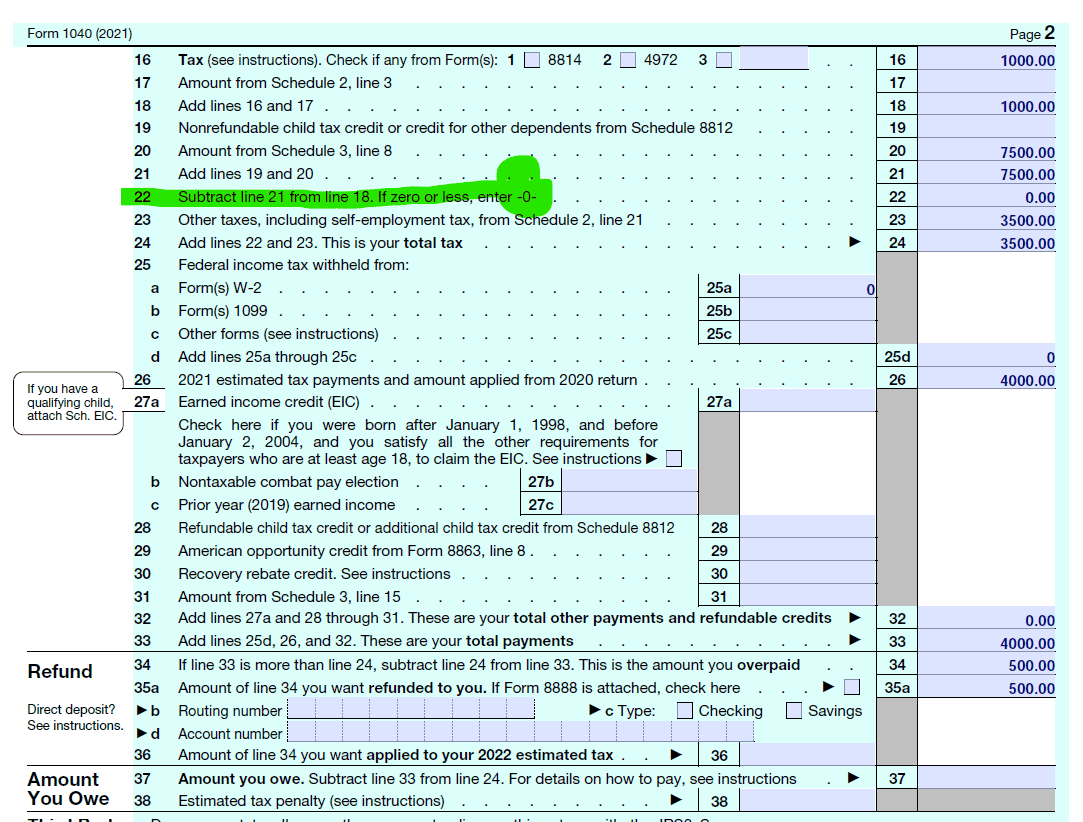Toggle the EIC age requirement checkbox
1083x822 pixels.
(674, 459)
